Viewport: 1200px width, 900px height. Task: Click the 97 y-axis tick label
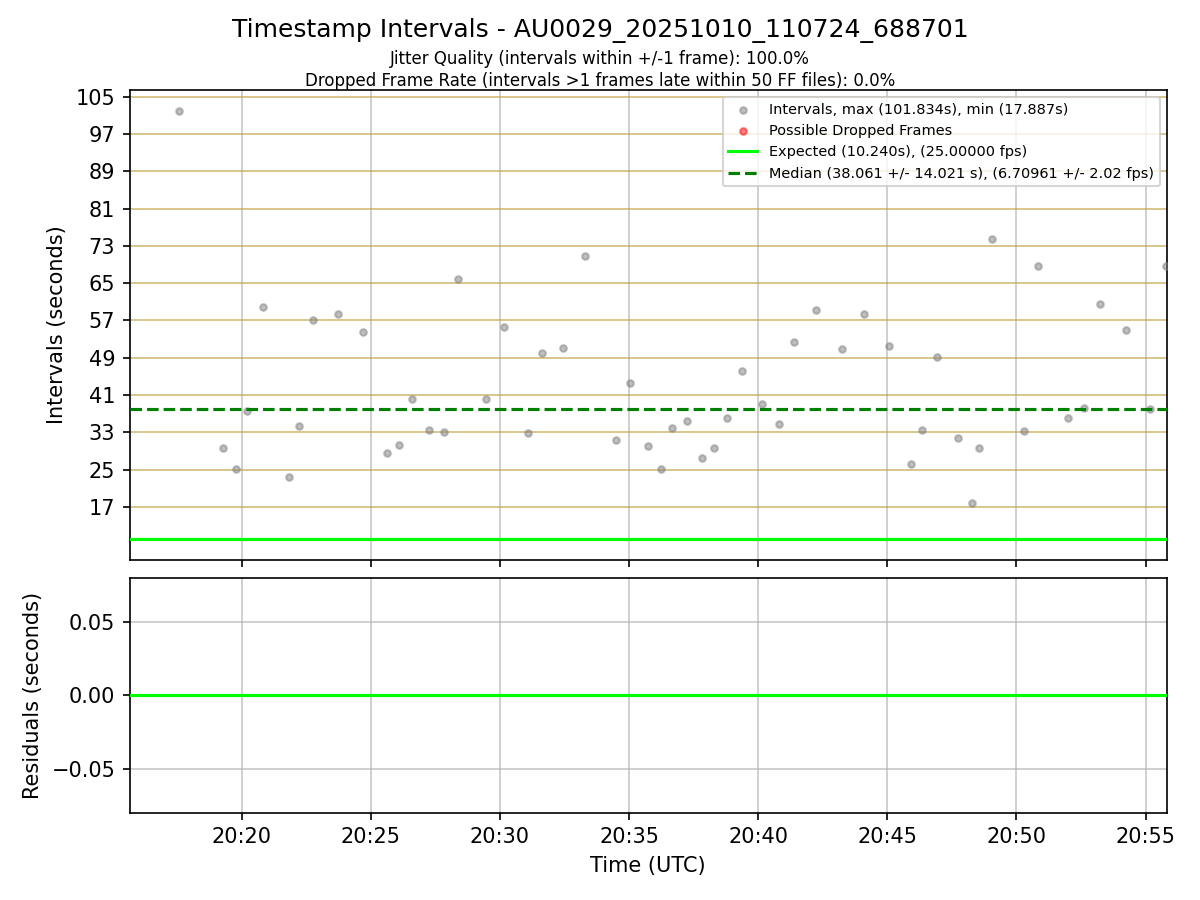[x=104, y=134]
